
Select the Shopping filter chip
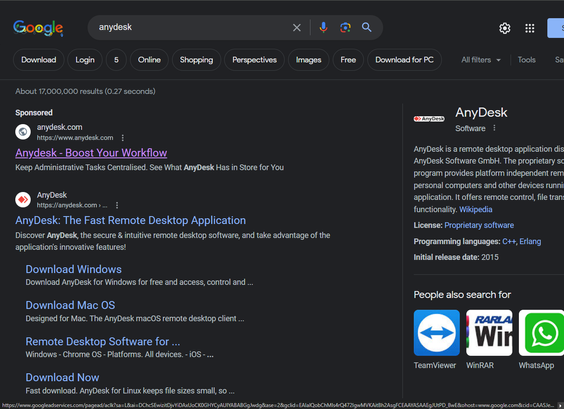tap(196, 60)
